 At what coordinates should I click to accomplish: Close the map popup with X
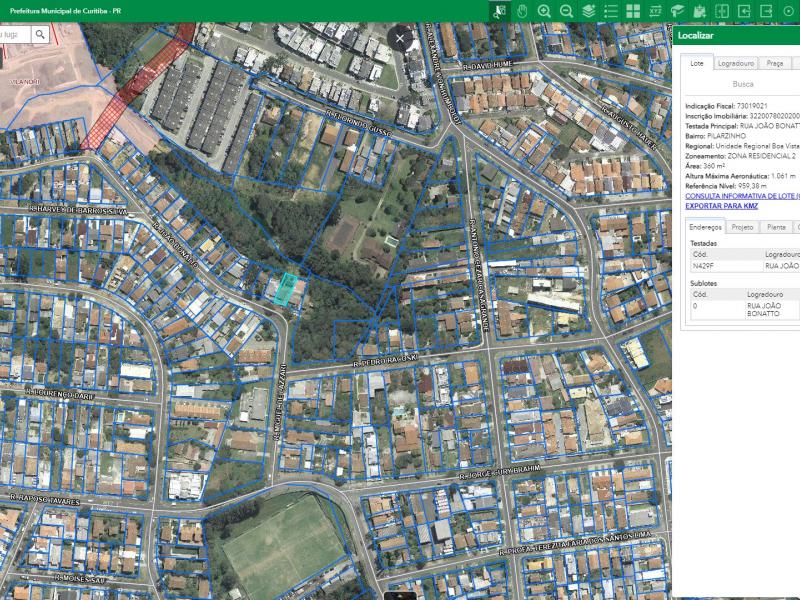[x=400, y=38]
